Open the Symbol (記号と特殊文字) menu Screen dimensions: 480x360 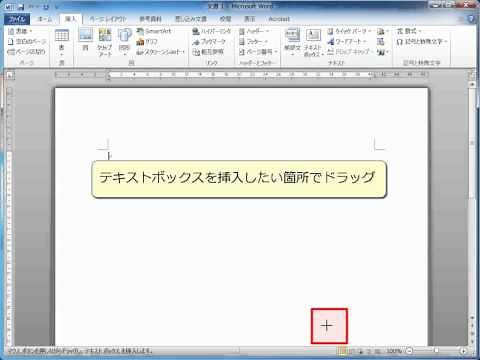click(x=422, y=41)
